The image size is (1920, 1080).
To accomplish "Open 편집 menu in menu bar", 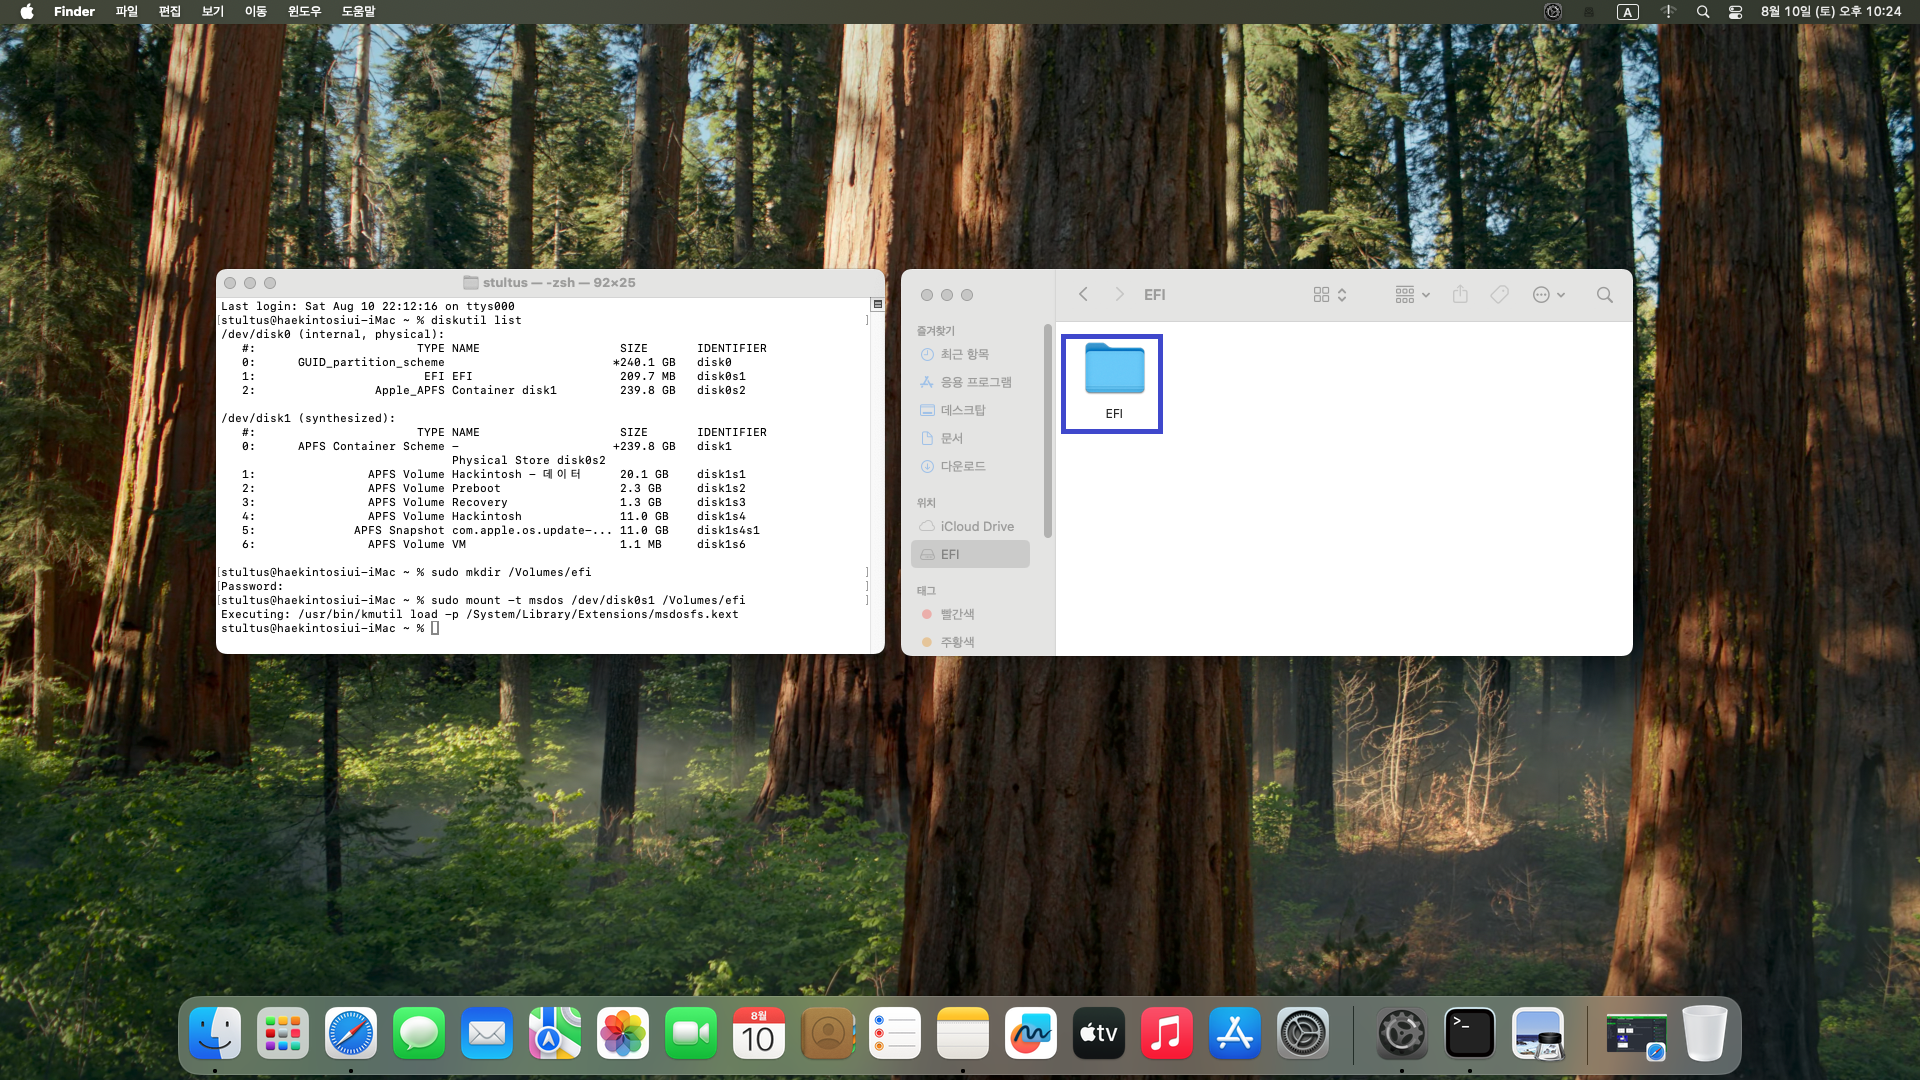I will tap(169, 12).
